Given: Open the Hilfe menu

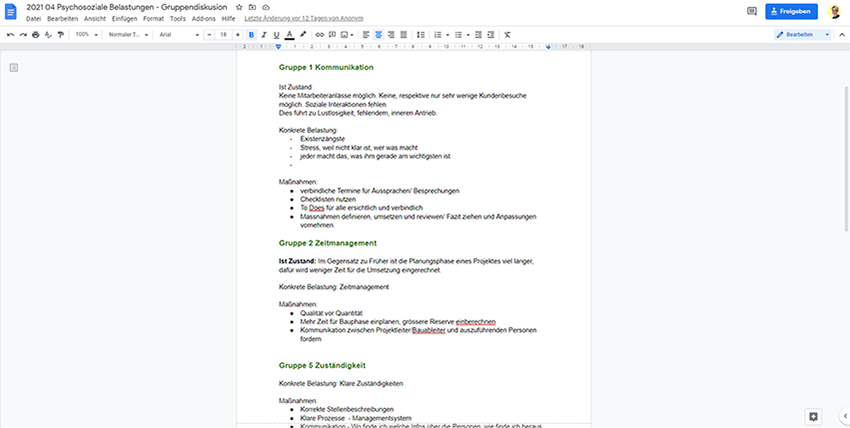Looking at the screenshot, I should pyautogui.click(x=229, y=18).
